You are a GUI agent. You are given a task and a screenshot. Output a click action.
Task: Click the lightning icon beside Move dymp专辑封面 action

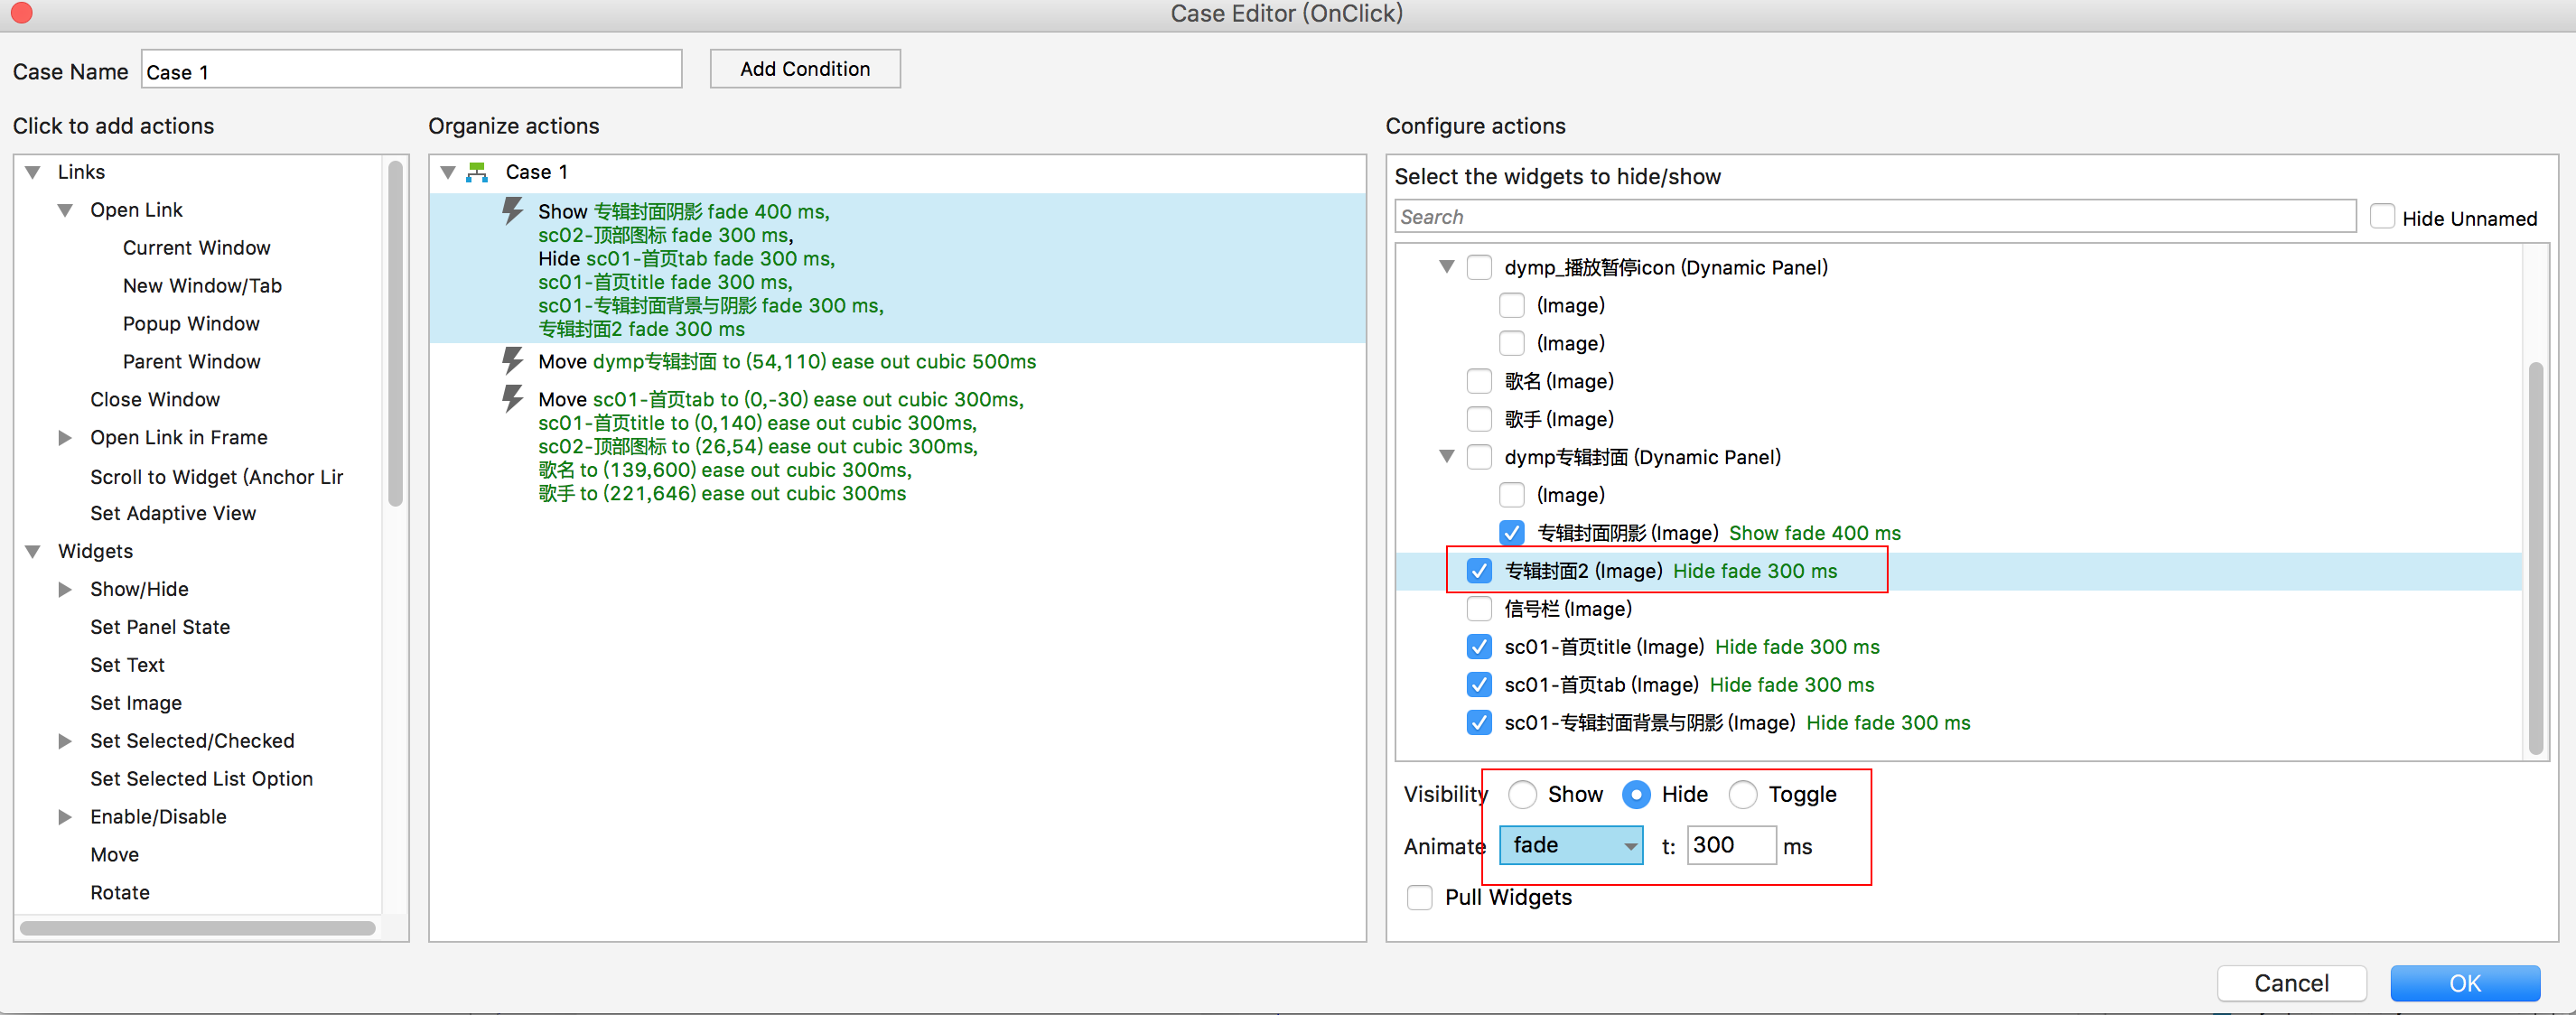(x=512, y=361)
